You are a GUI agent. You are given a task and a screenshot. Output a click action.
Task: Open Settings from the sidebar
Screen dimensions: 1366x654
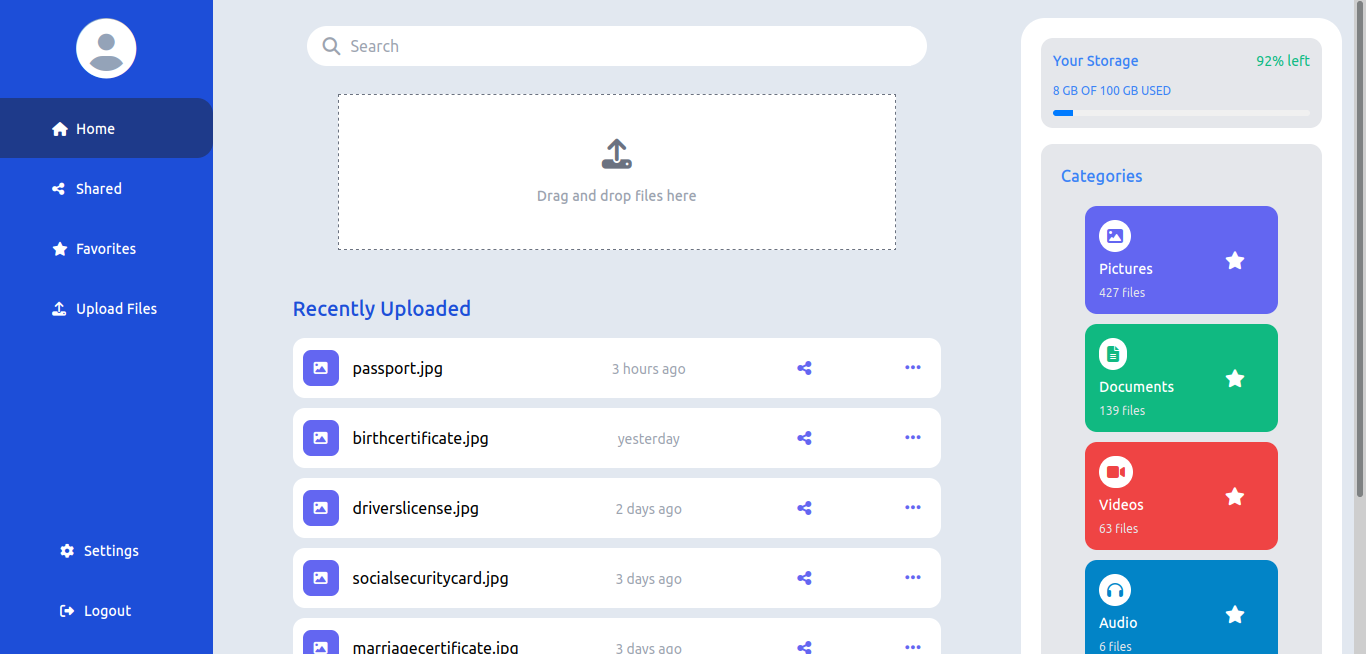[98, 550]
